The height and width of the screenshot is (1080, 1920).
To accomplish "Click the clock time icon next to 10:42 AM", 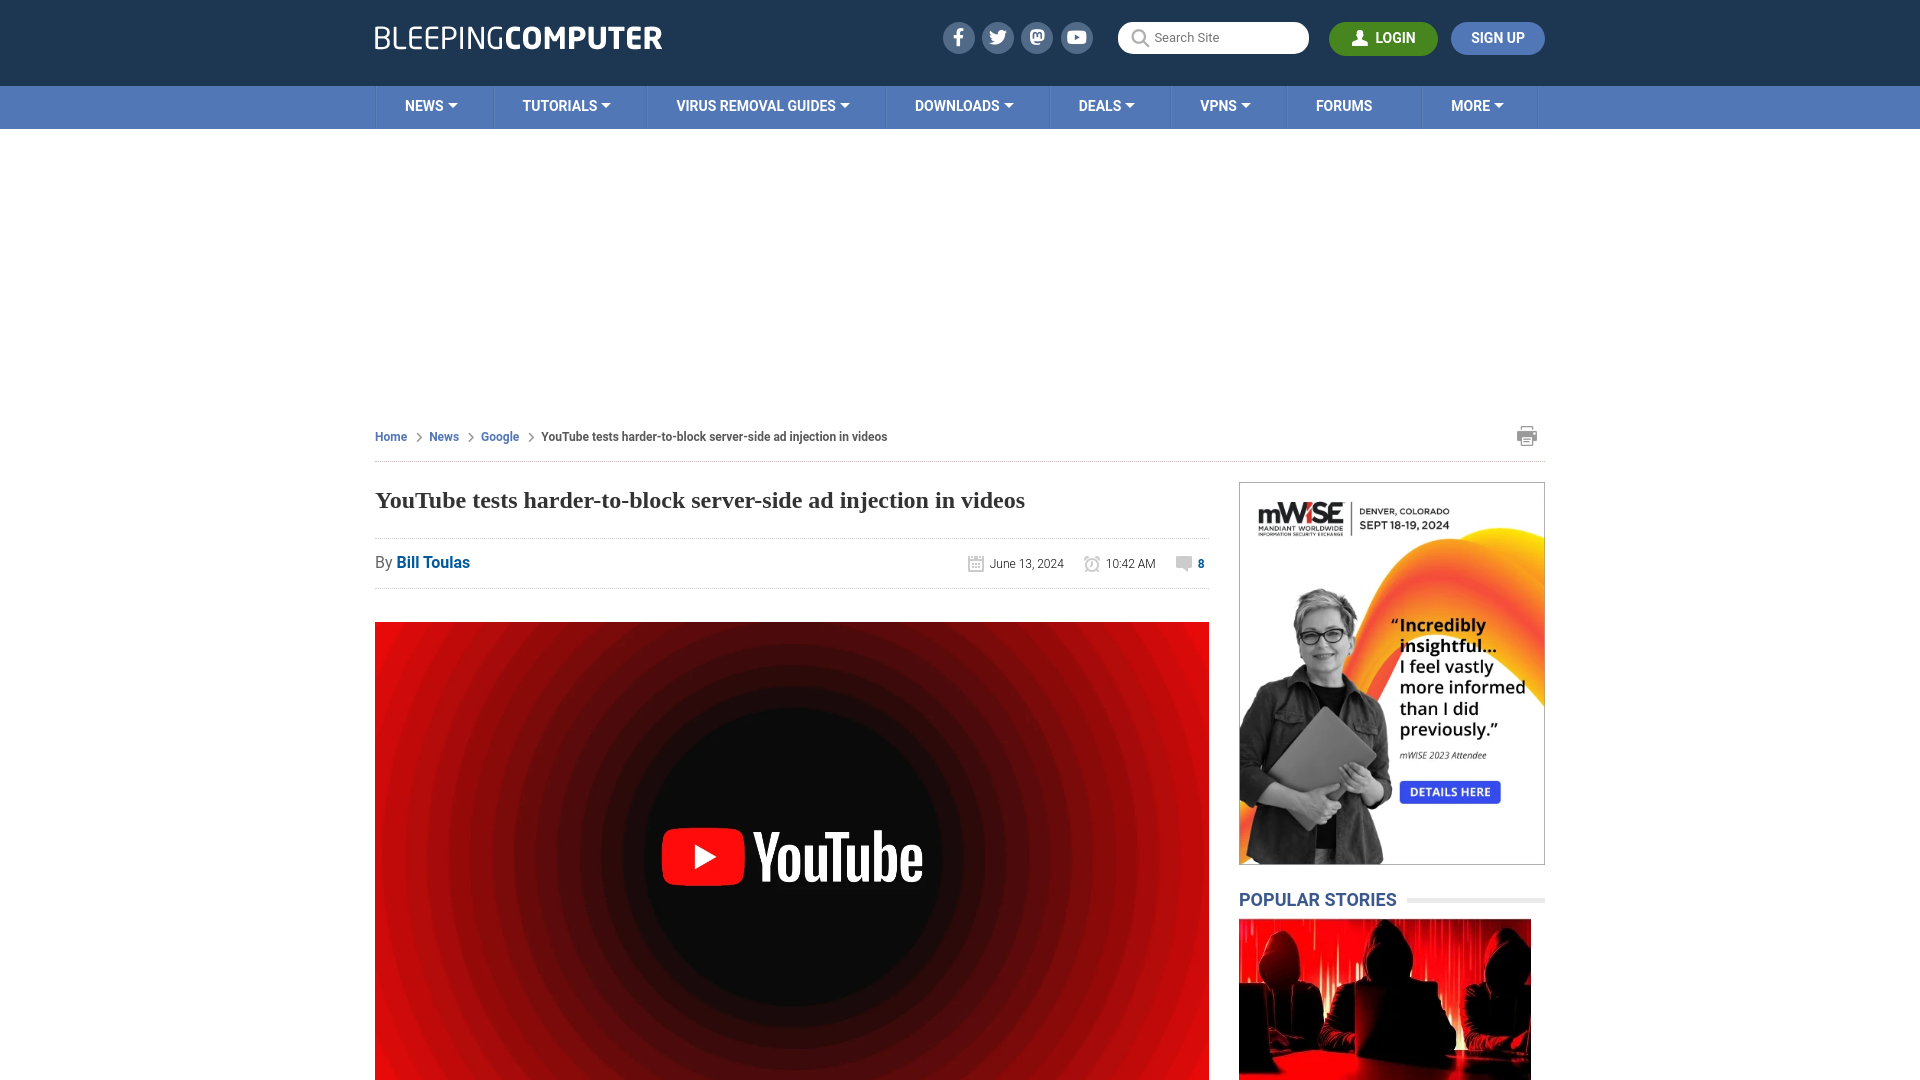I will click(x=1092, y=563).
